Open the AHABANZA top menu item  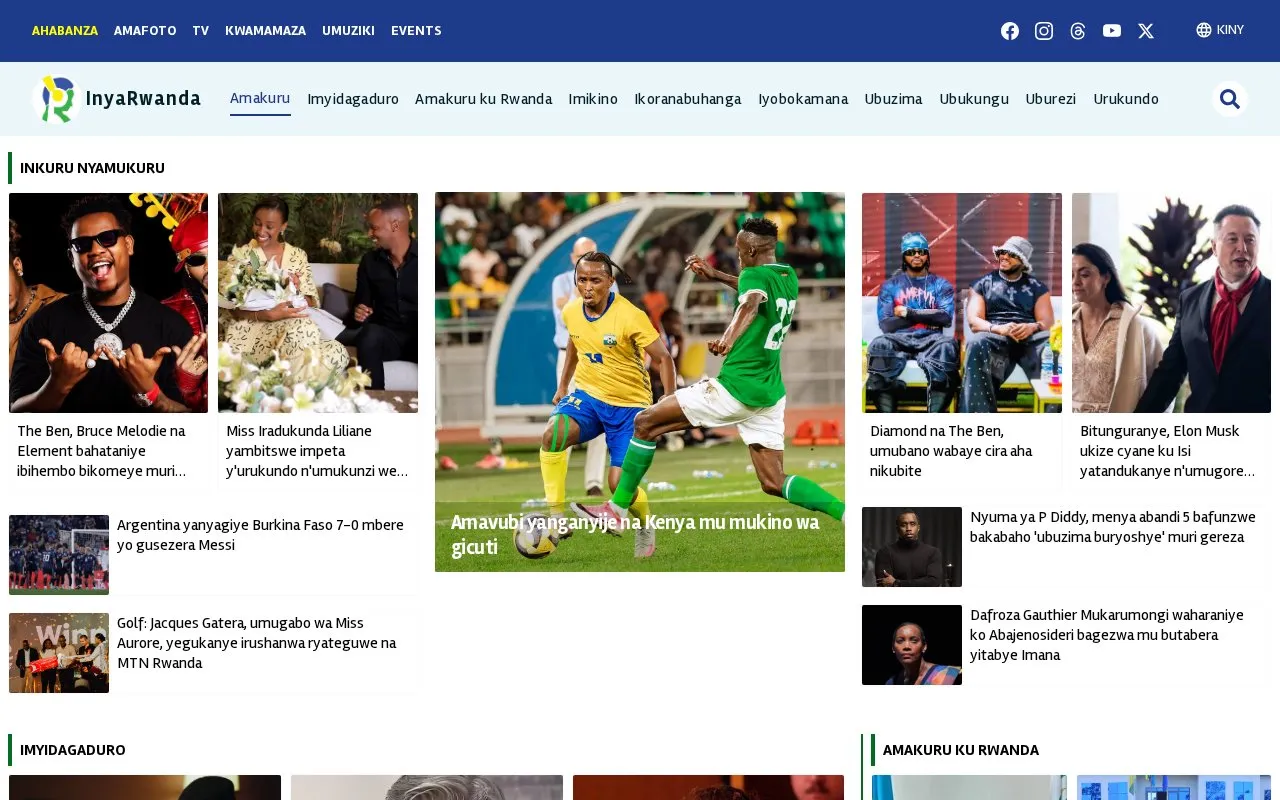coord(65,31)
